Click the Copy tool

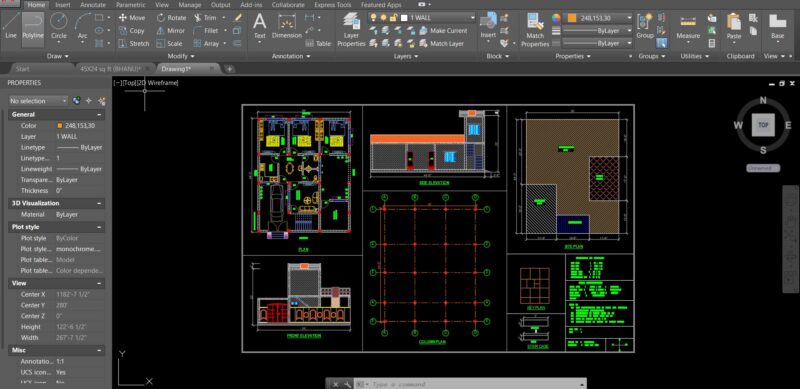pyautogui.click(x=132, y=31)
